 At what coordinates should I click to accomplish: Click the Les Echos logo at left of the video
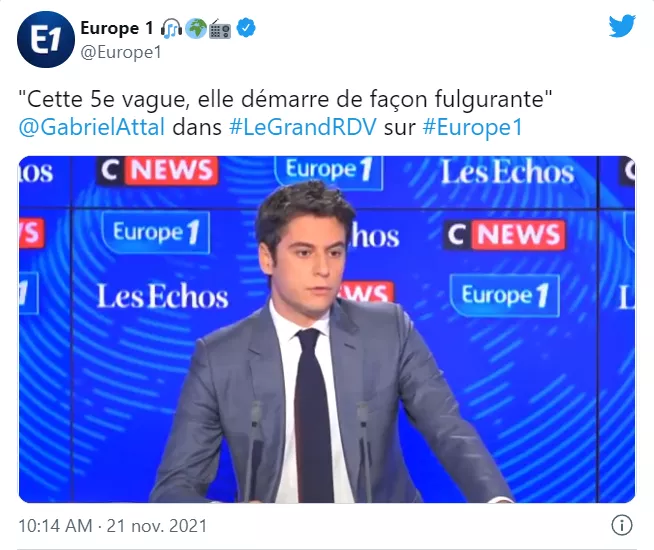coord(162,296)
